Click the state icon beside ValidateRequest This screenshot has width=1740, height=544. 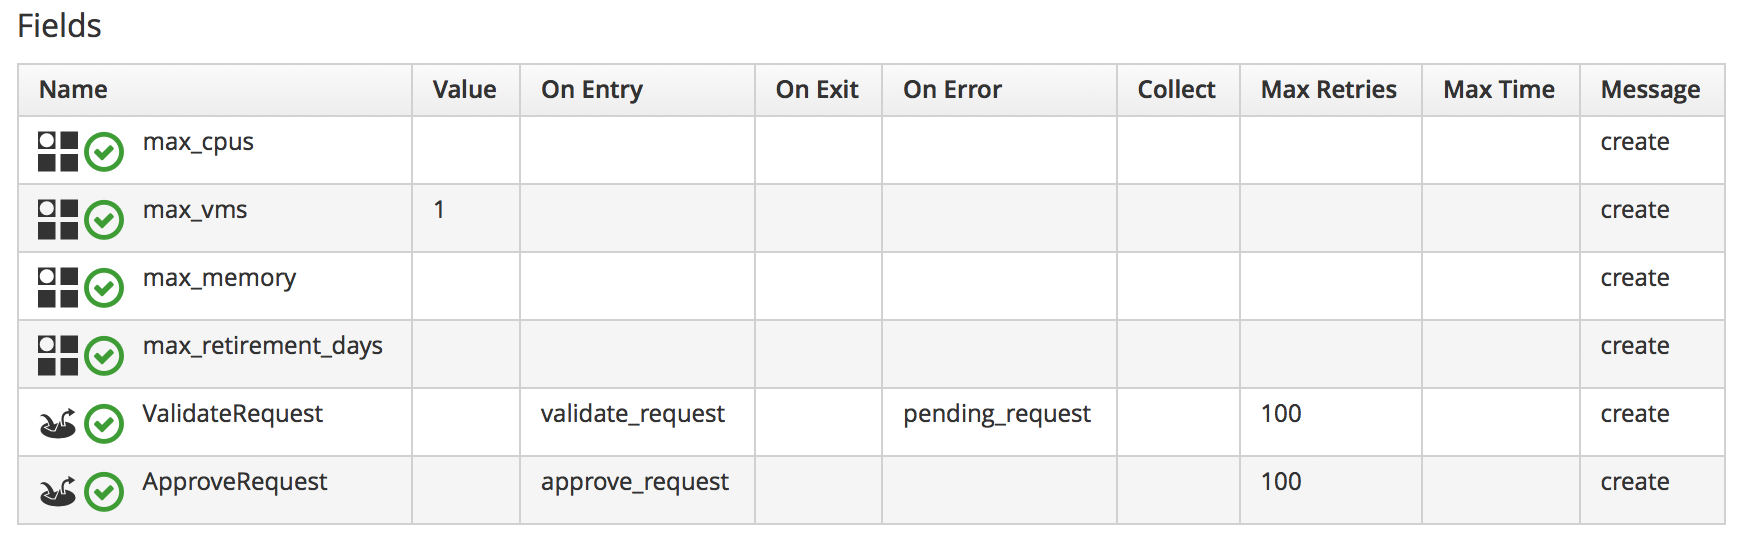58,424
